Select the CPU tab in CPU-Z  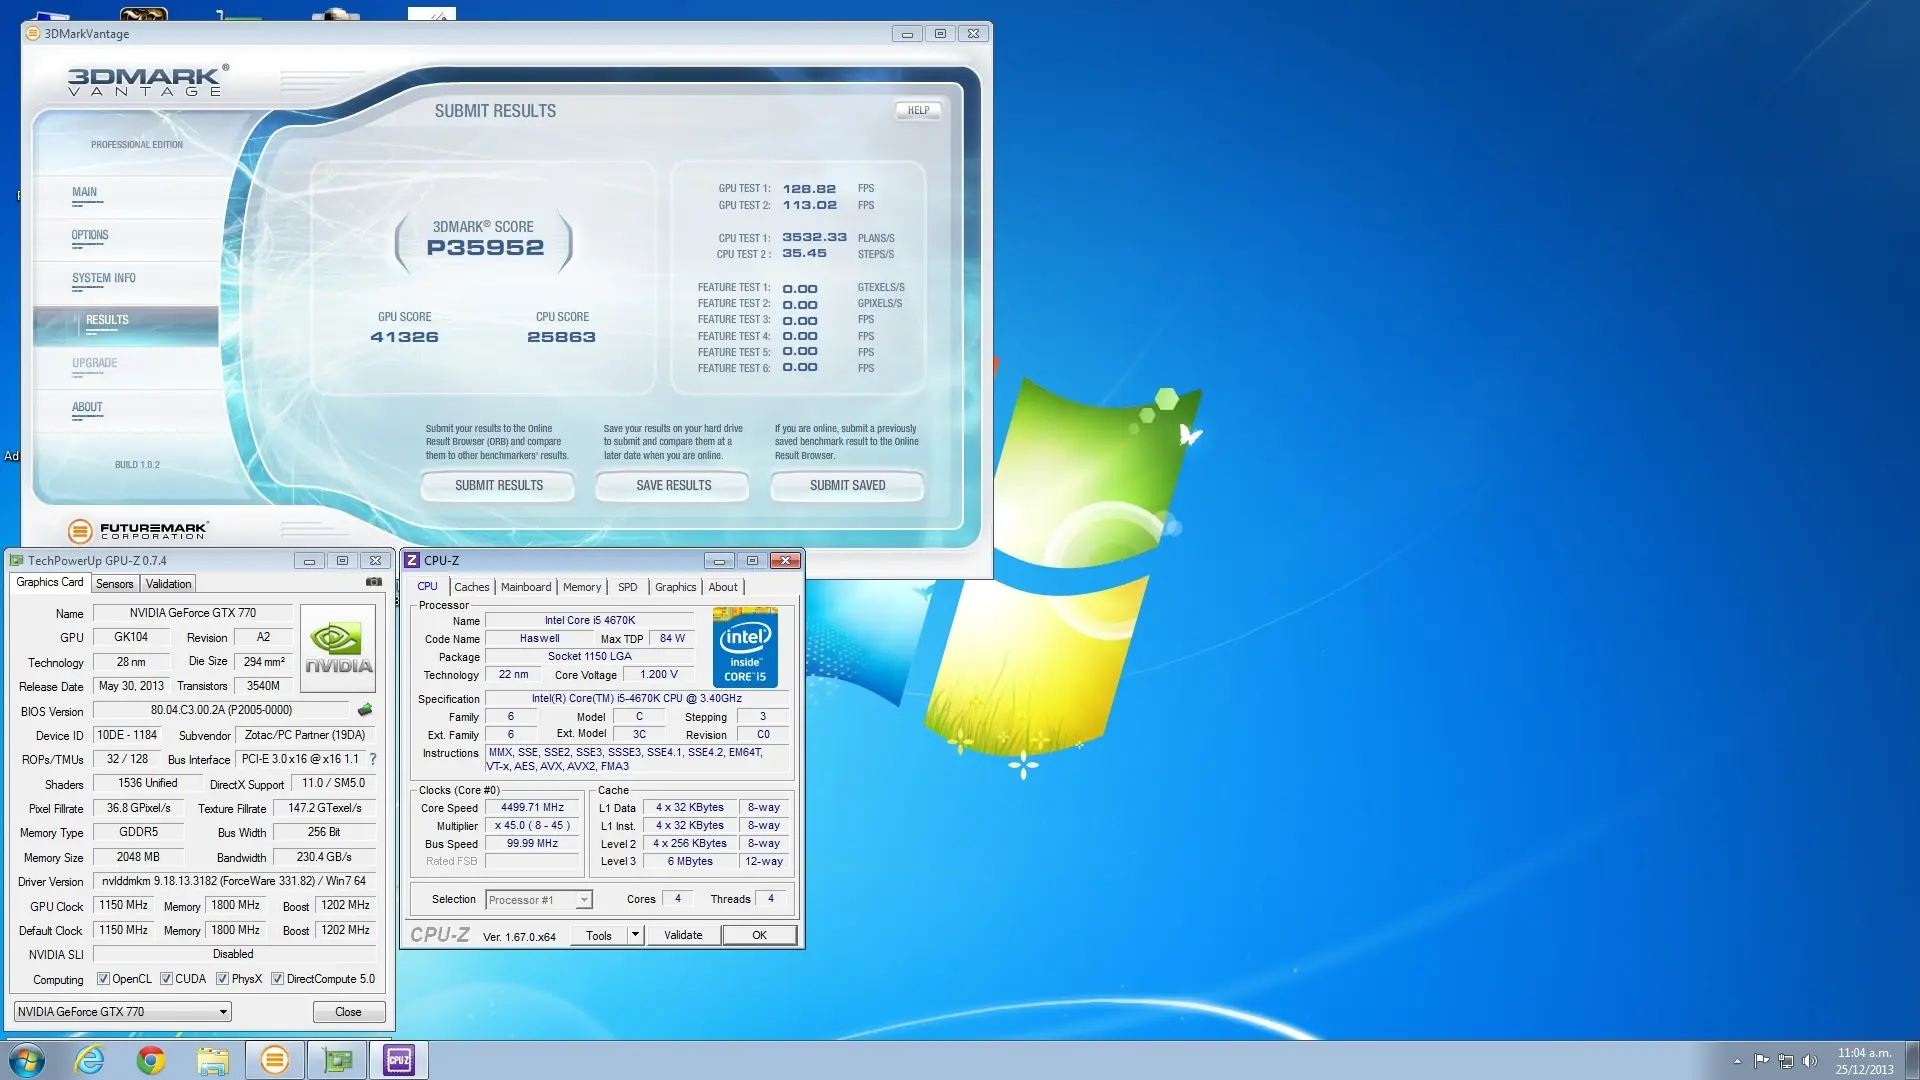click(x=428, y=586)
